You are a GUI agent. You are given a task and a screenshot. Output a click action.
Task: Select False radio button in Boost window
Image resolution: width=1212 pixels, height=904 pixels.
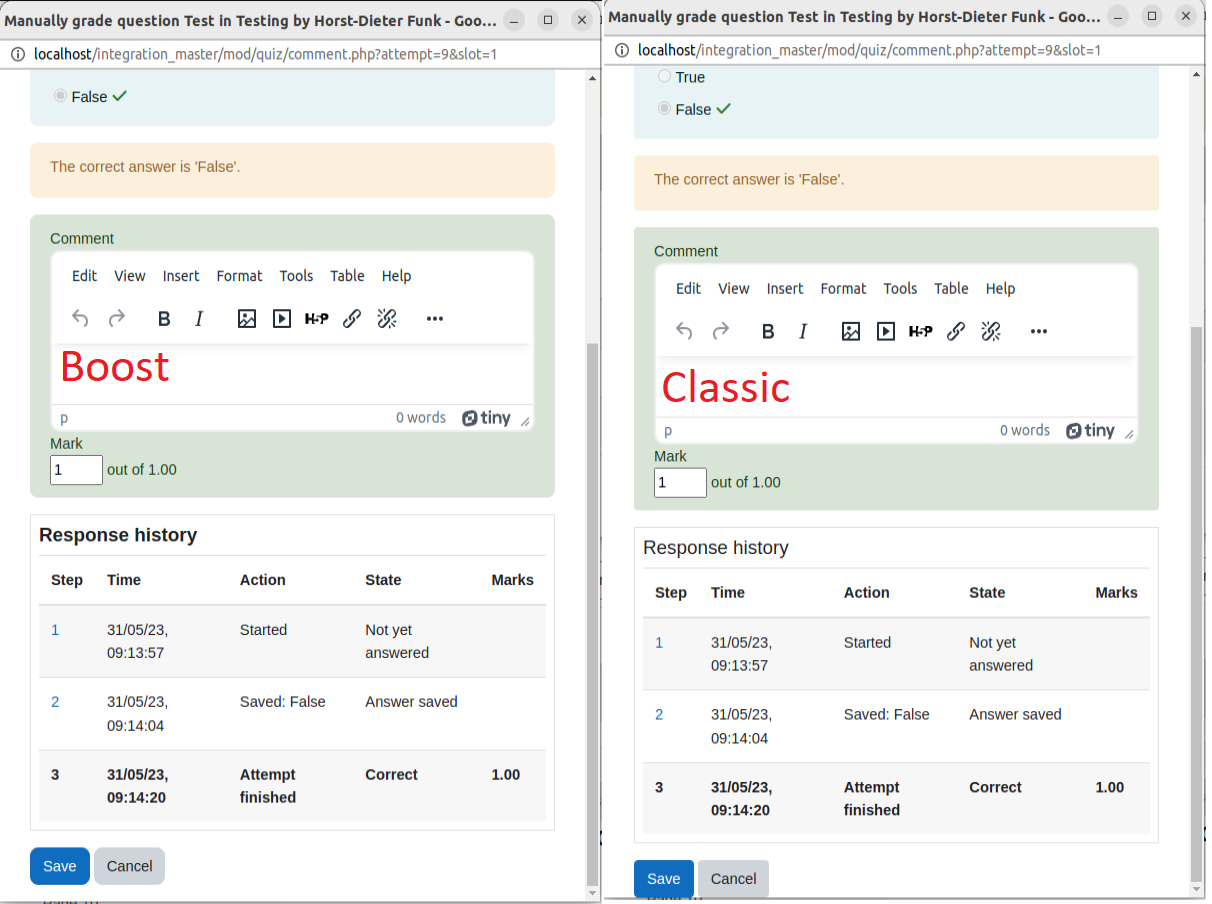coord(61,96)
